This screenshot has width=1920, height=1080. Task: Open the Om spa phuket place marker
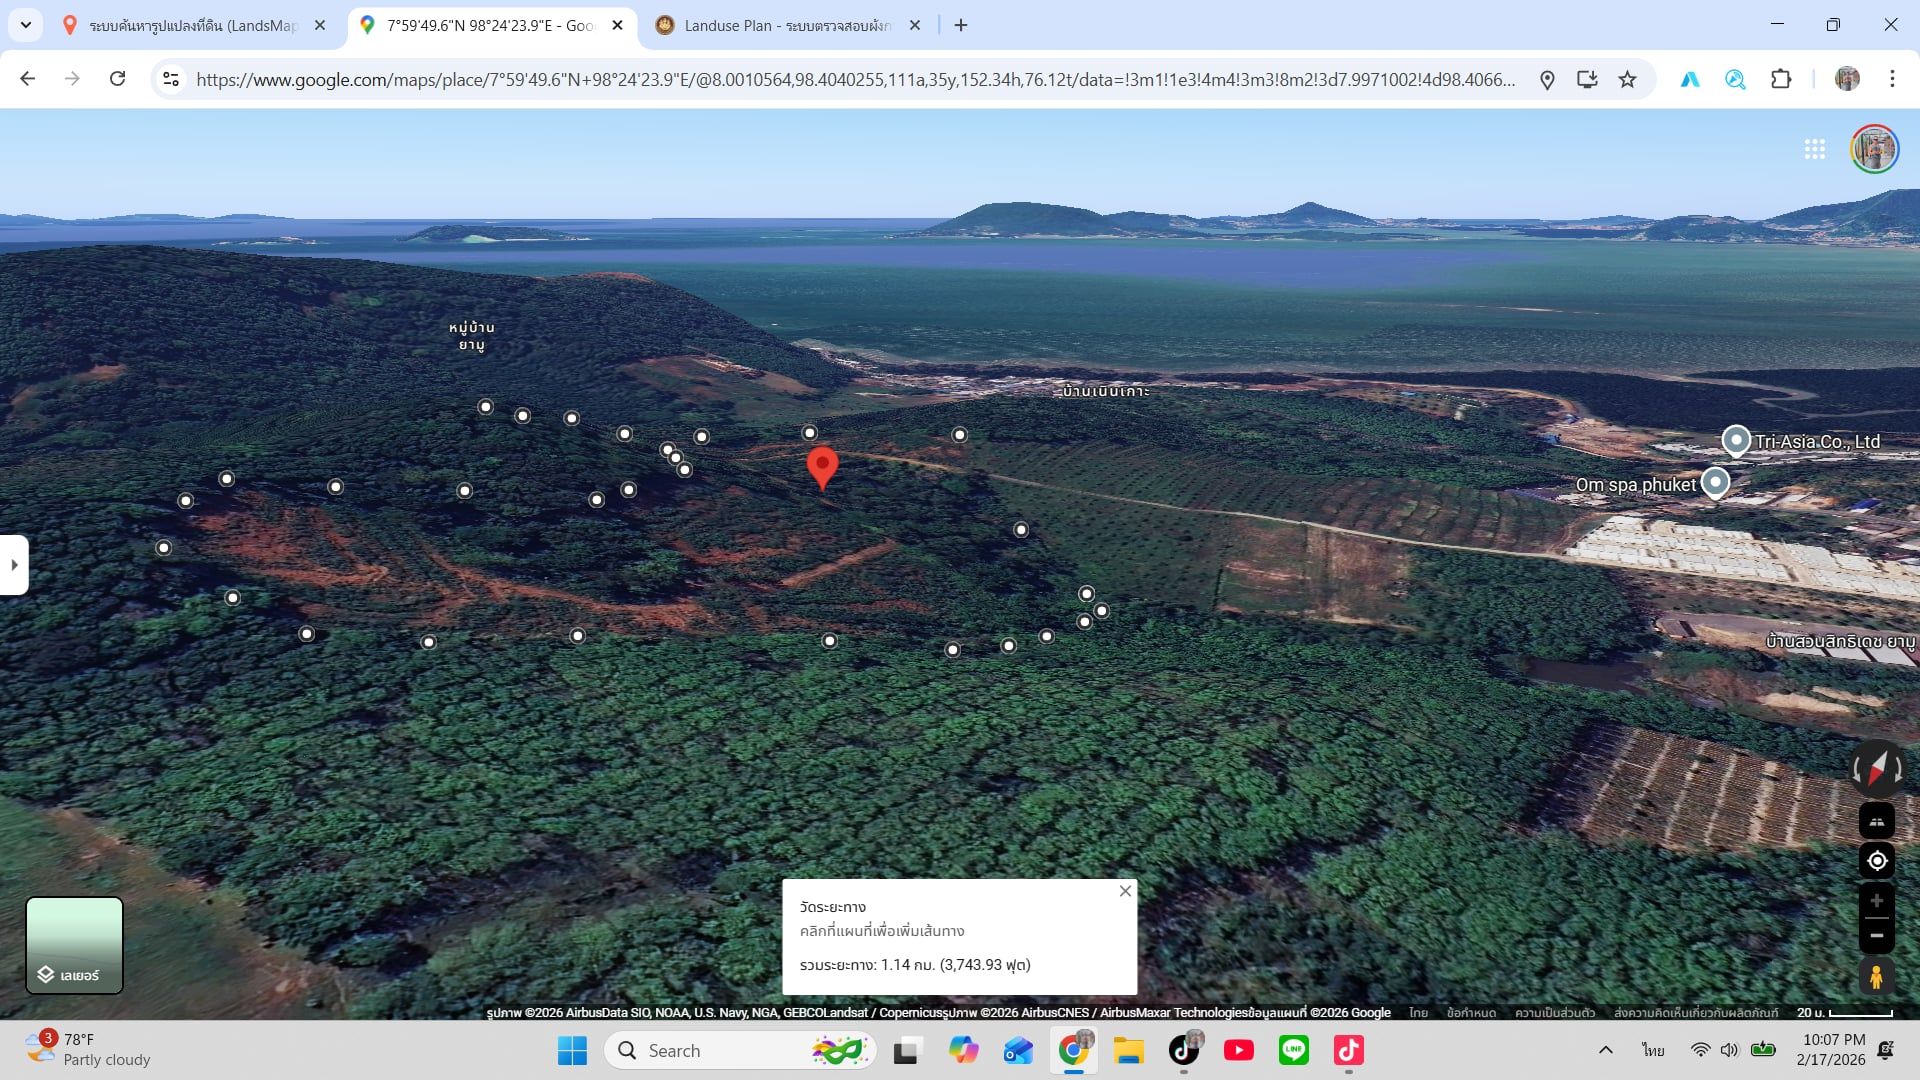point(1716,483)
